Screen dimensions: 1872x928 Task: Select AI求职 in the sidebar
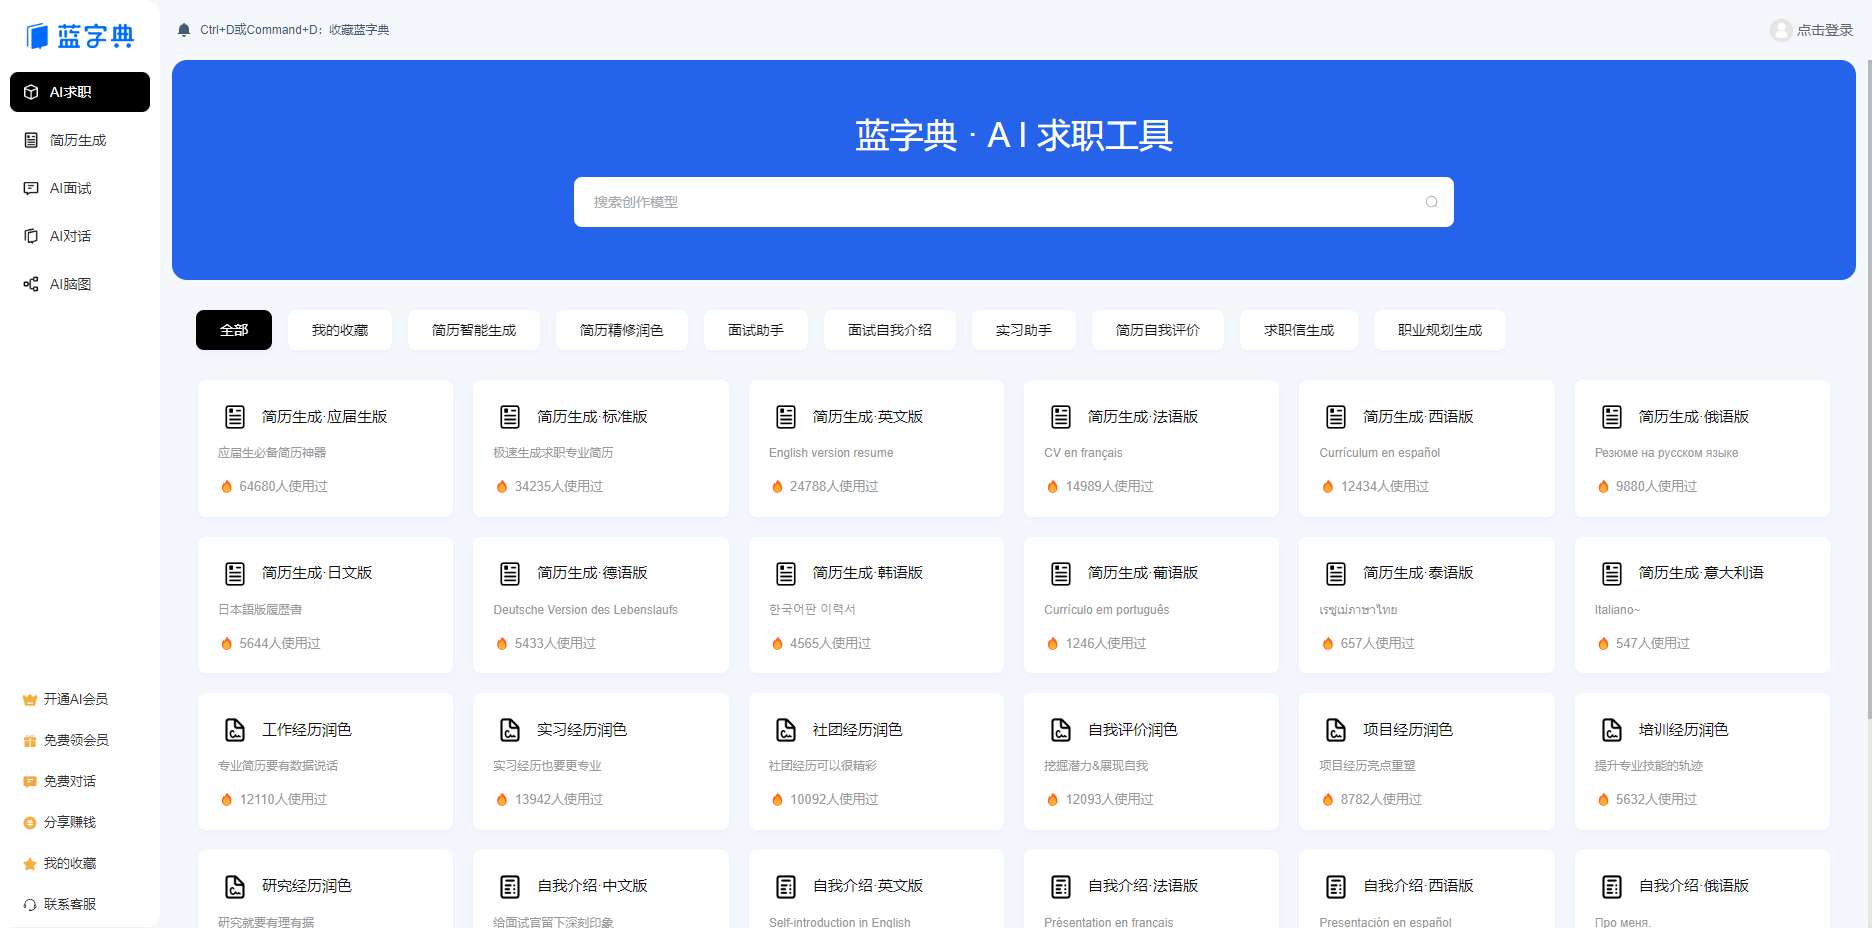tap(80, 92)
